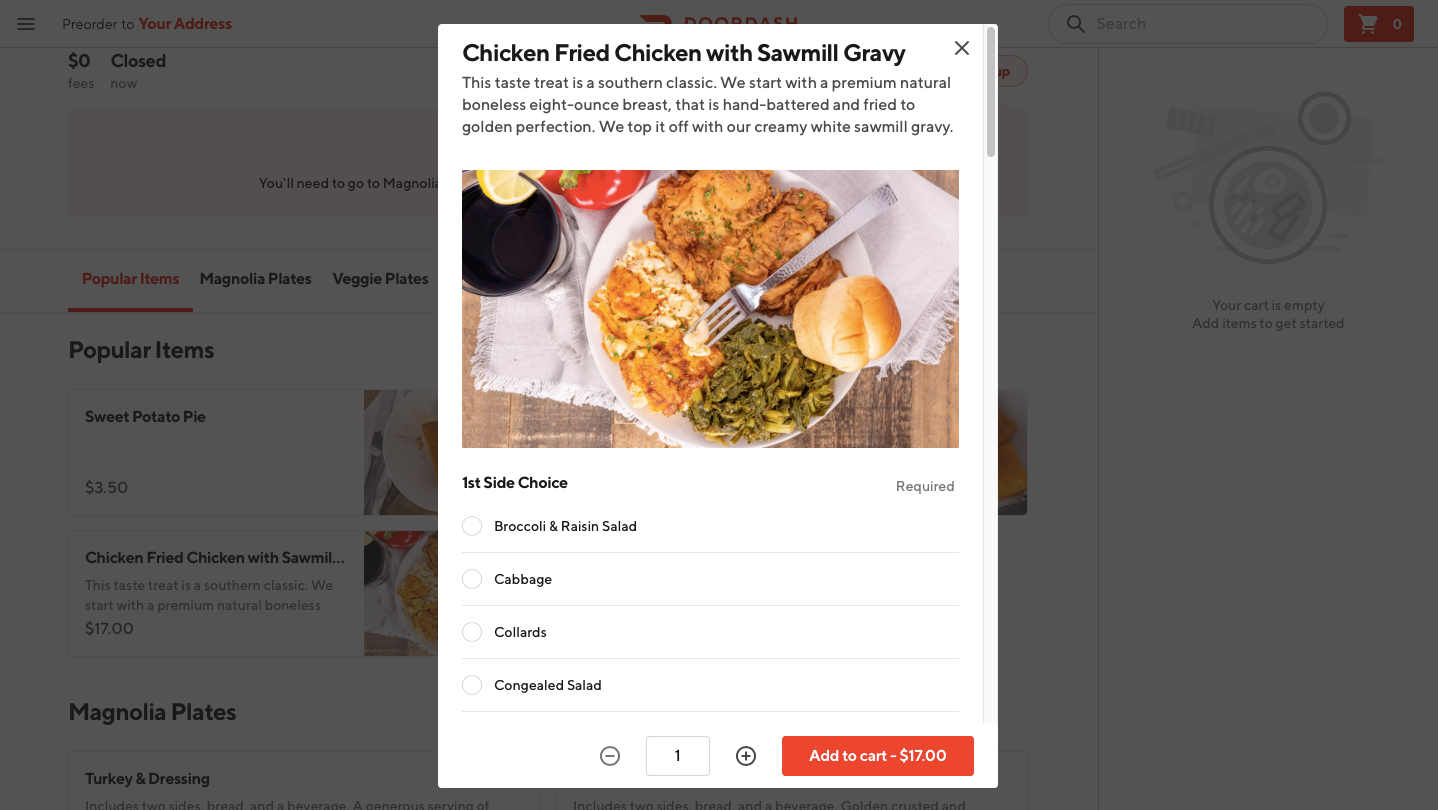Click the Your Address link

click(185, 24)
